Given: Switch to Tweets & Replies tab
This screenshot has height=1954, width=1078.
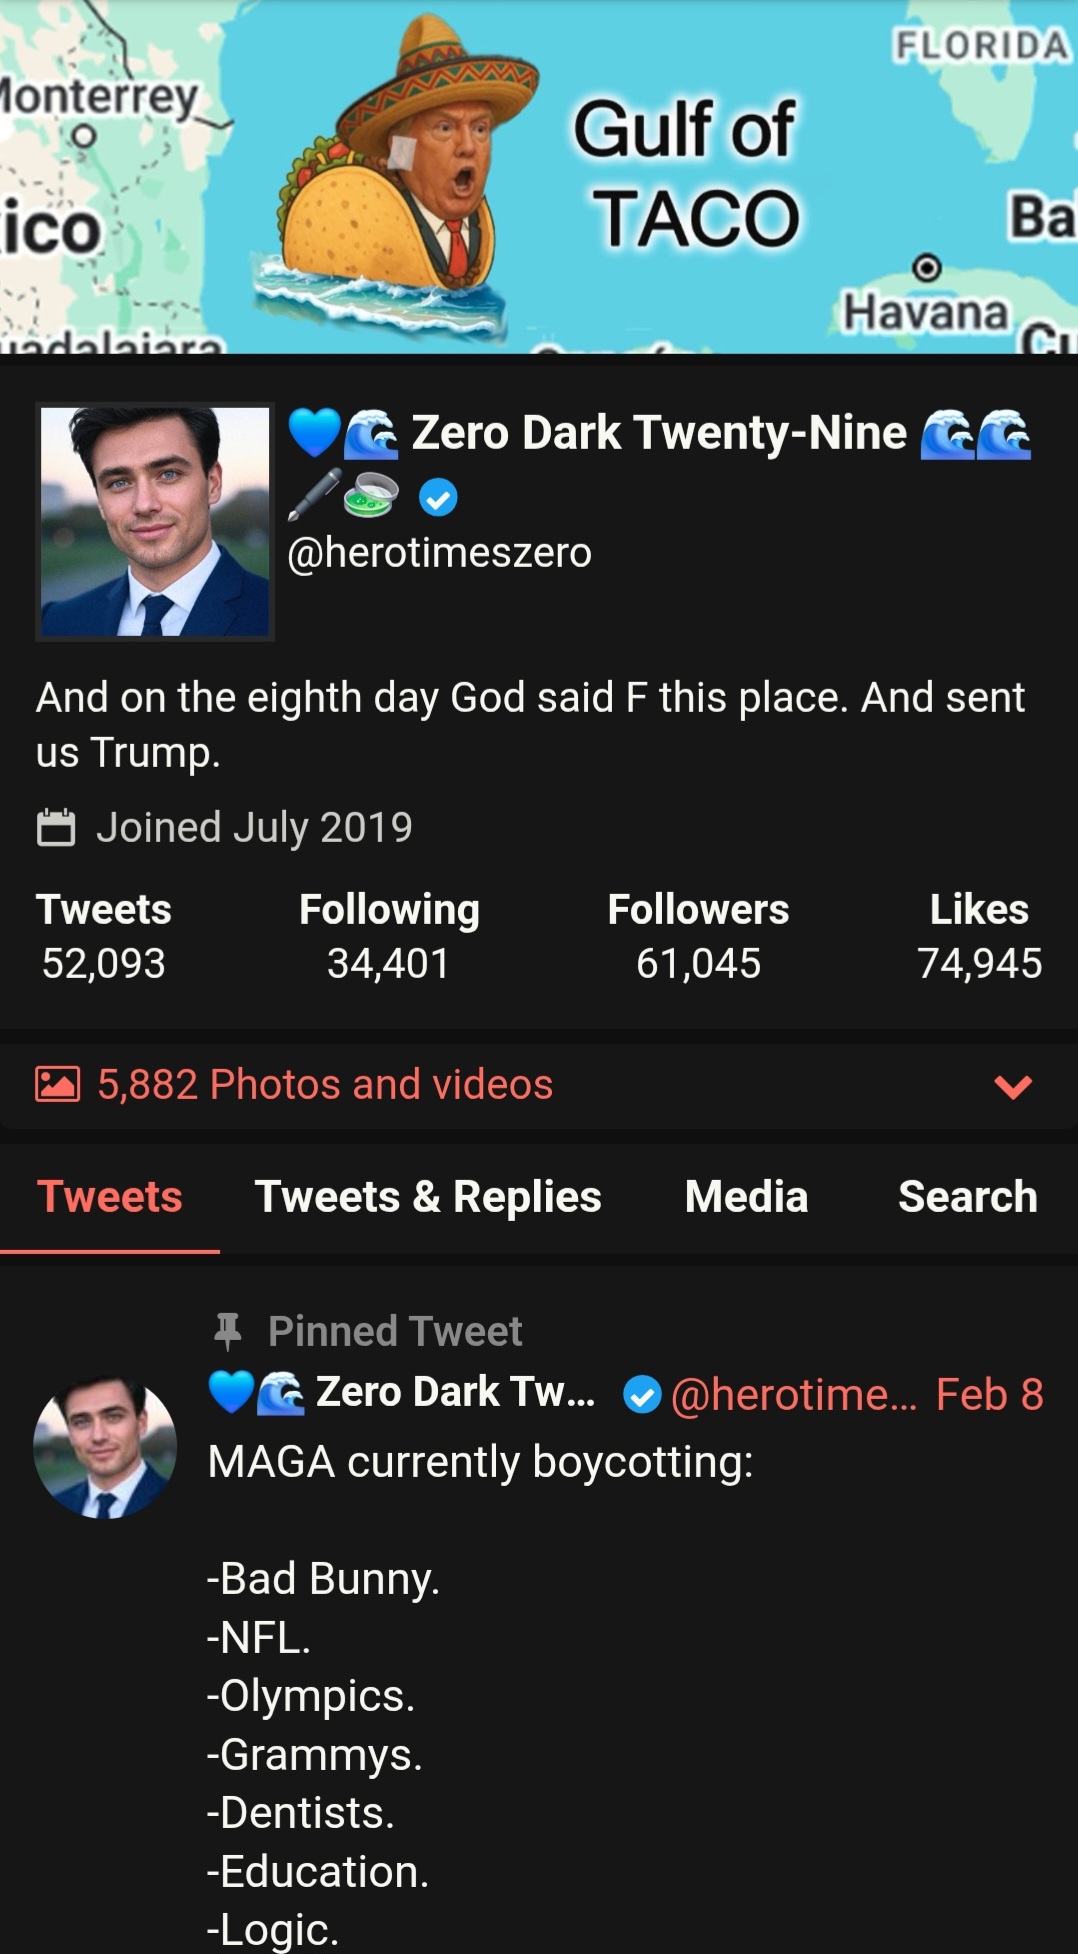Looking at the screenshot, I should pyautogui.click(x=428, y=1196).
